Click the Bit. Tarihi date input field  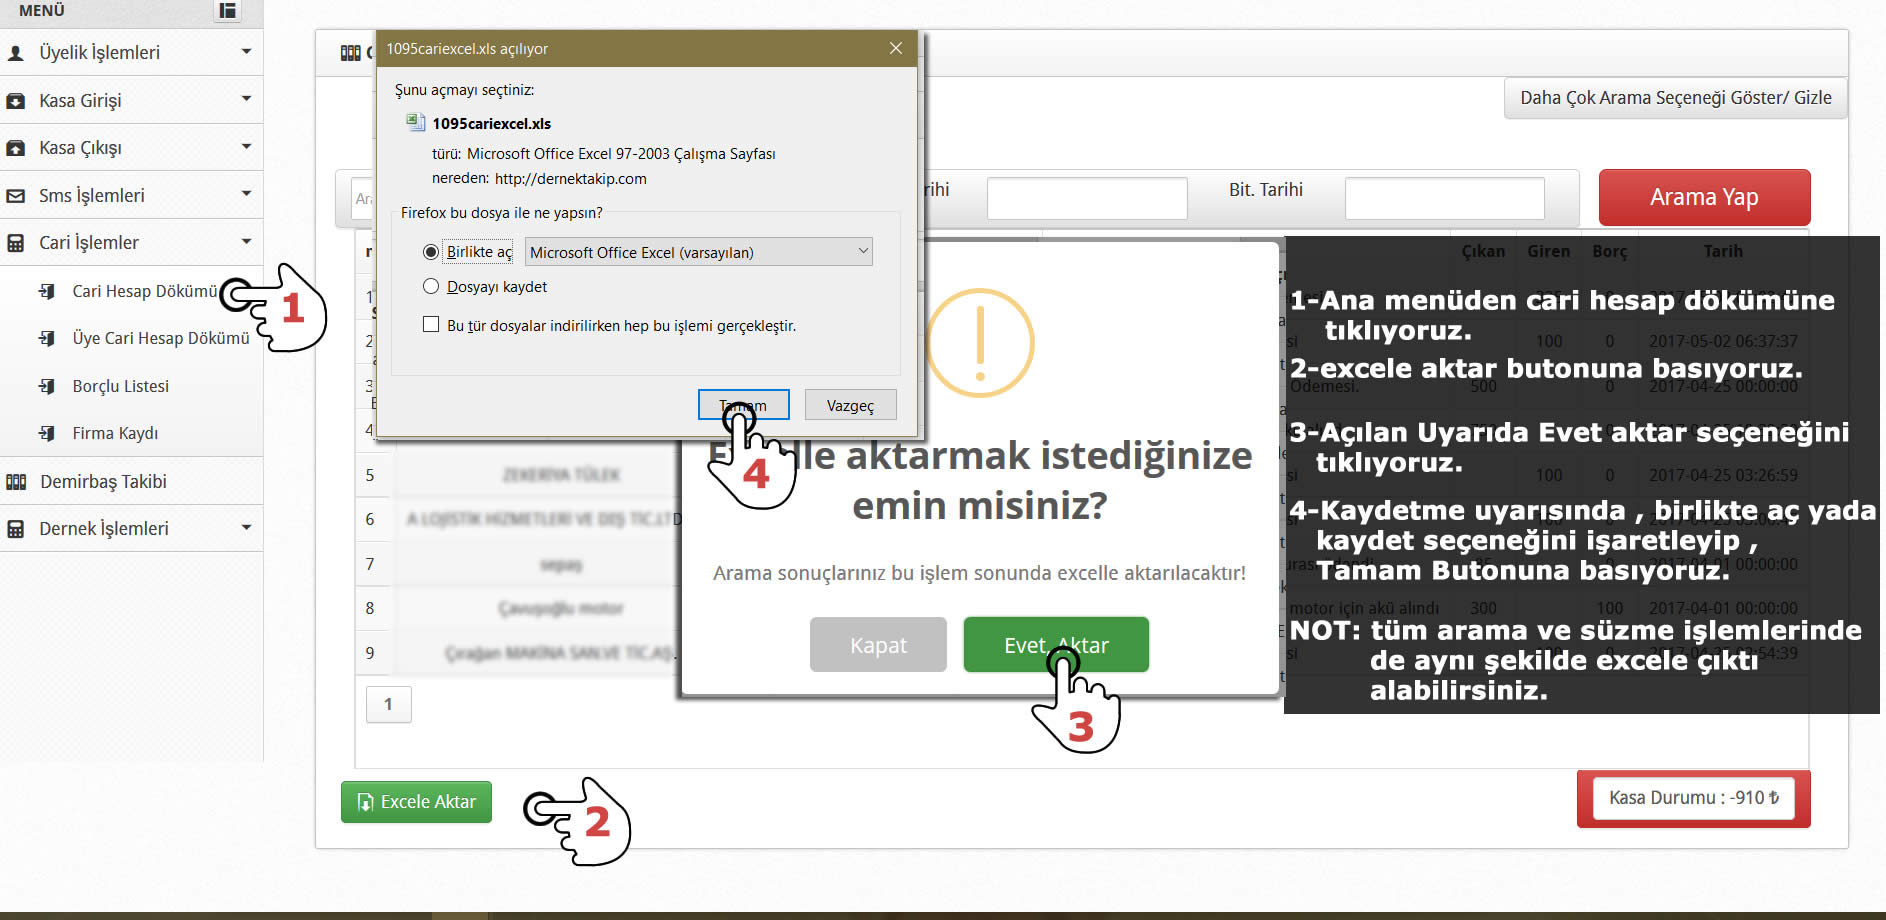point(1444,198)
